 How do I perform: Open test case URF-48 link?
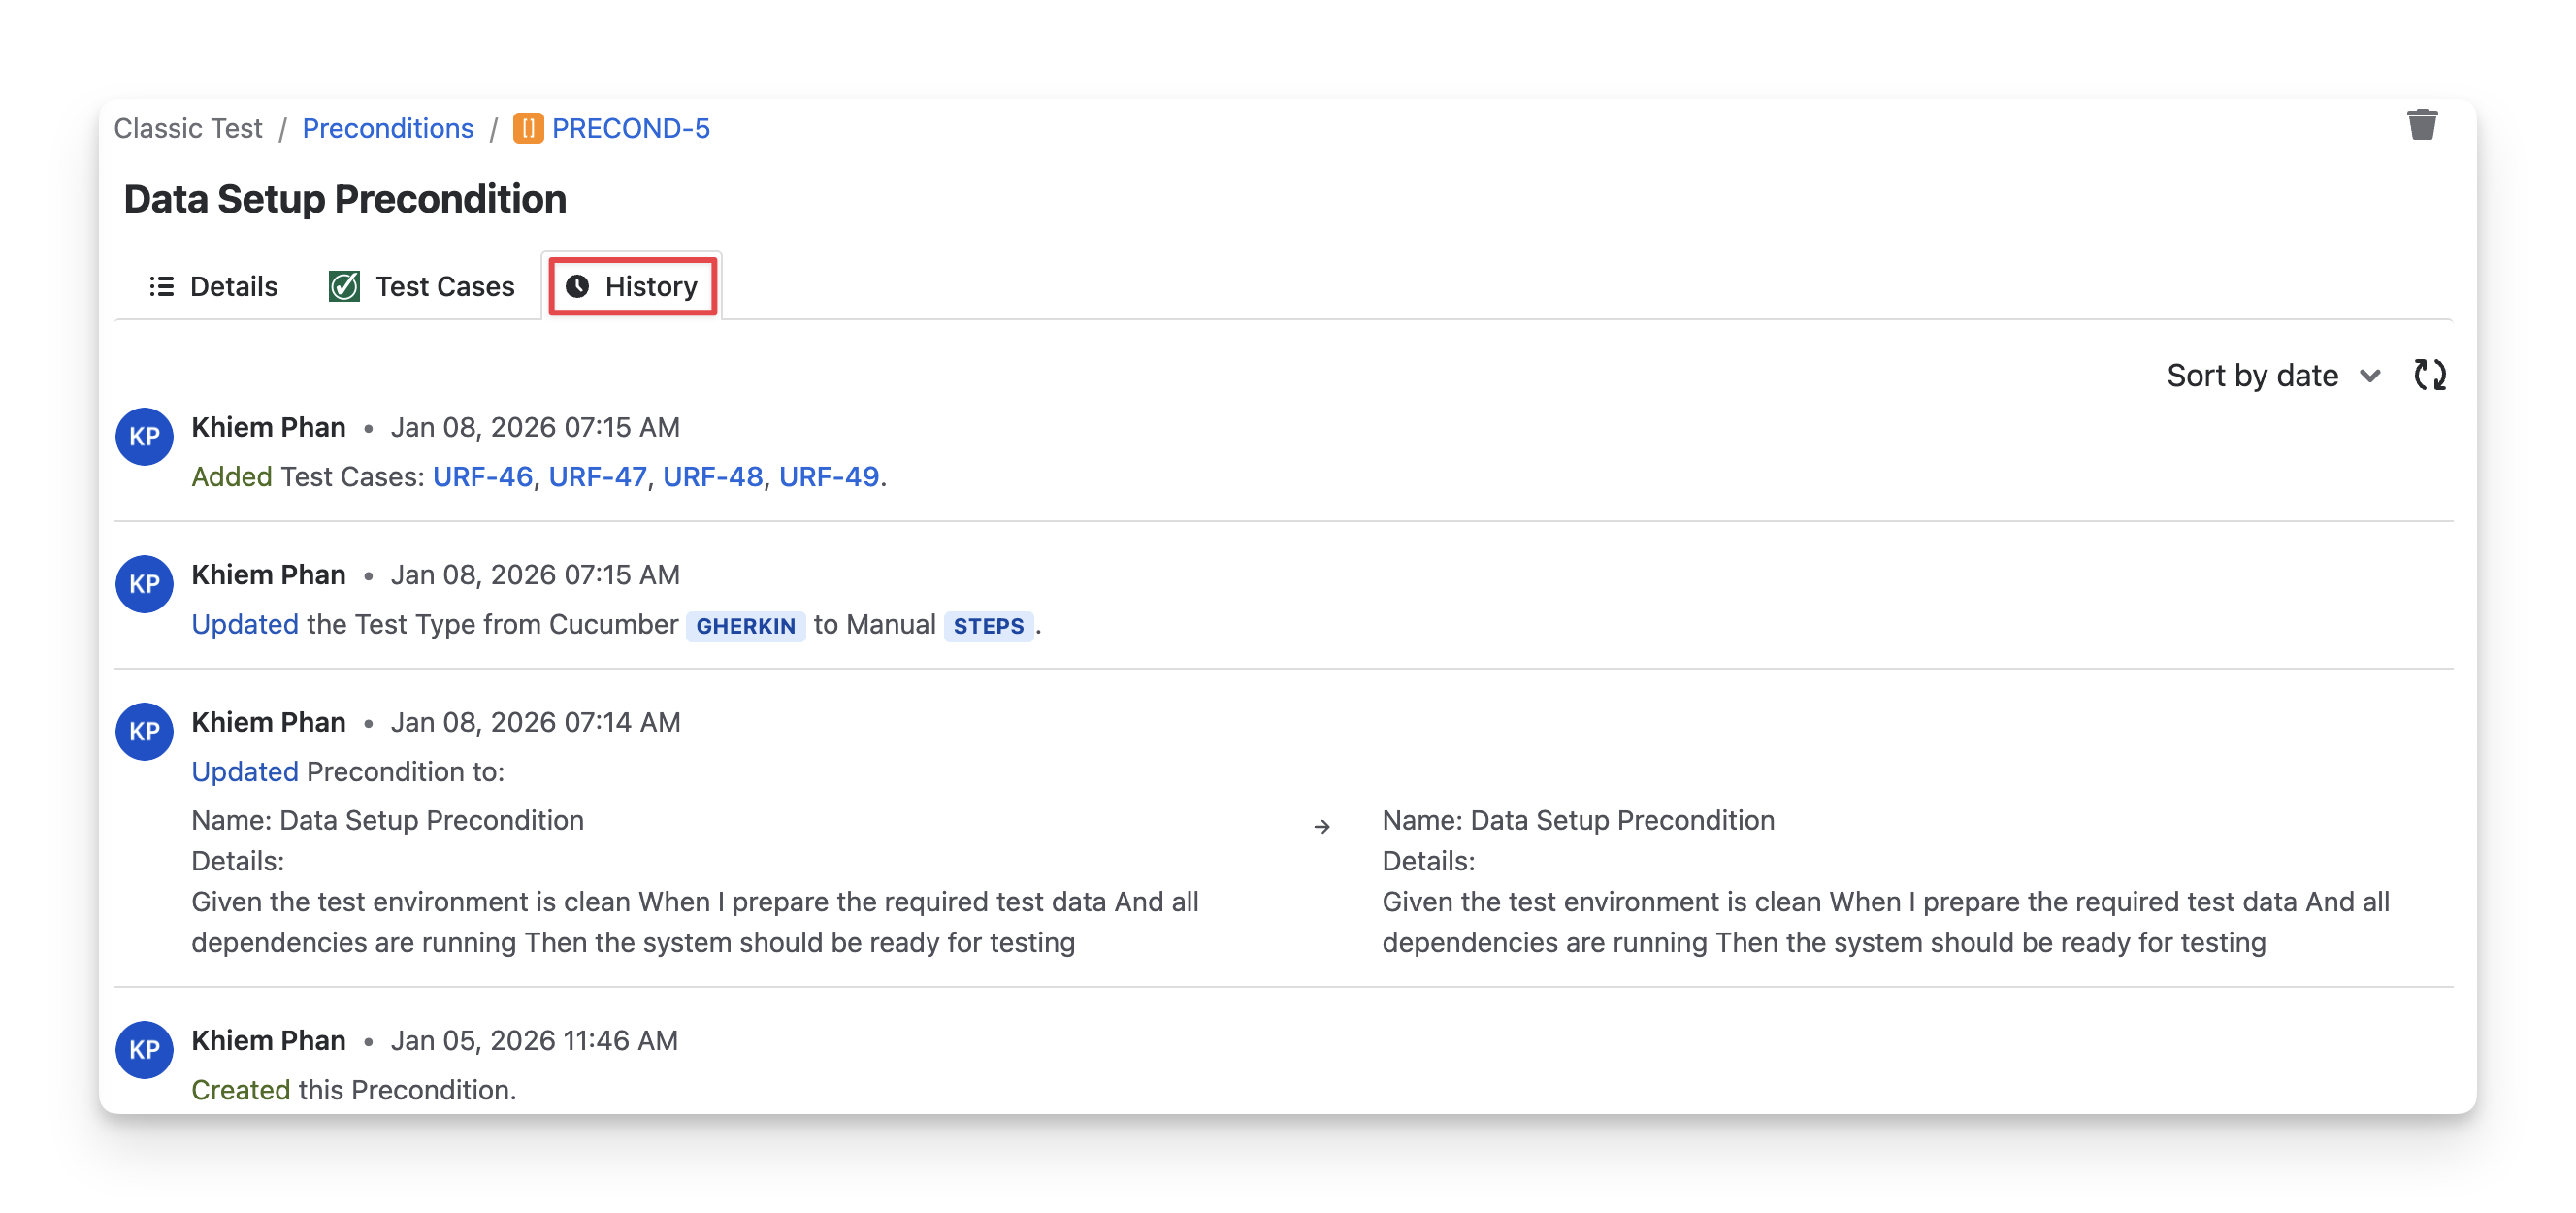point(712,477)
